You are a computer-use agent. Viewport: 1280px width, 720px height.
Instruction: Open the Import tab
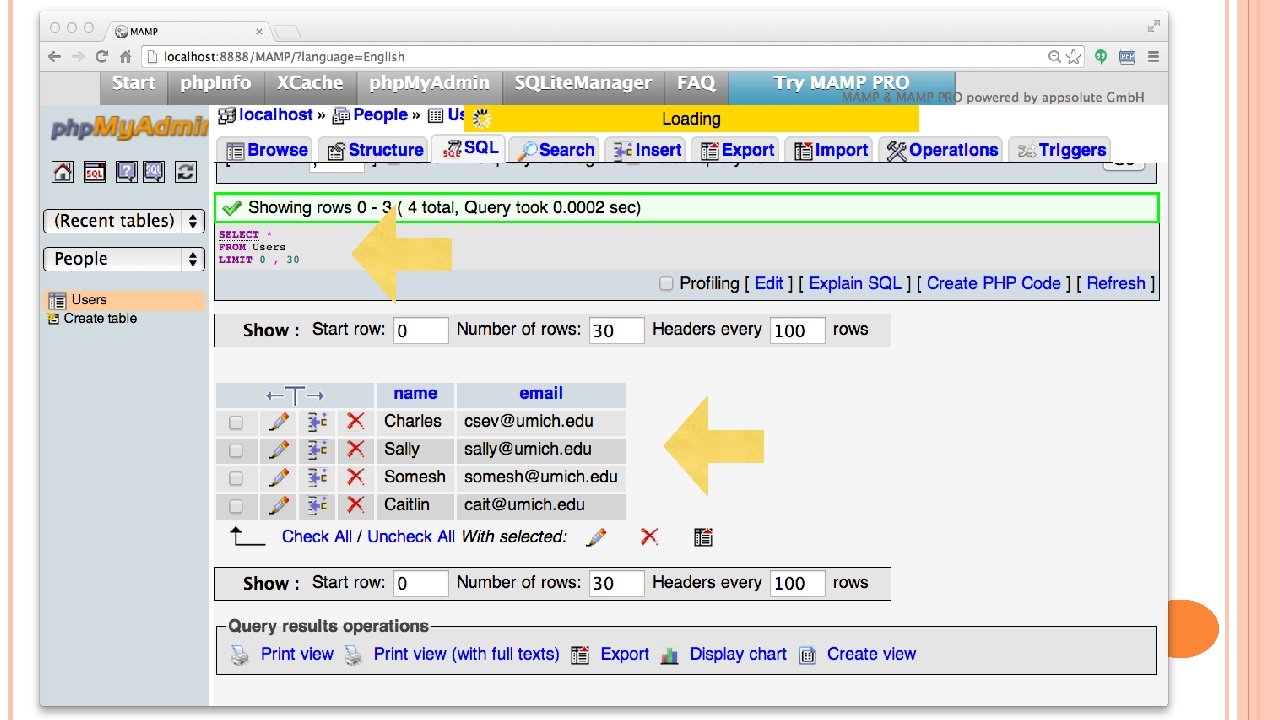830,150
